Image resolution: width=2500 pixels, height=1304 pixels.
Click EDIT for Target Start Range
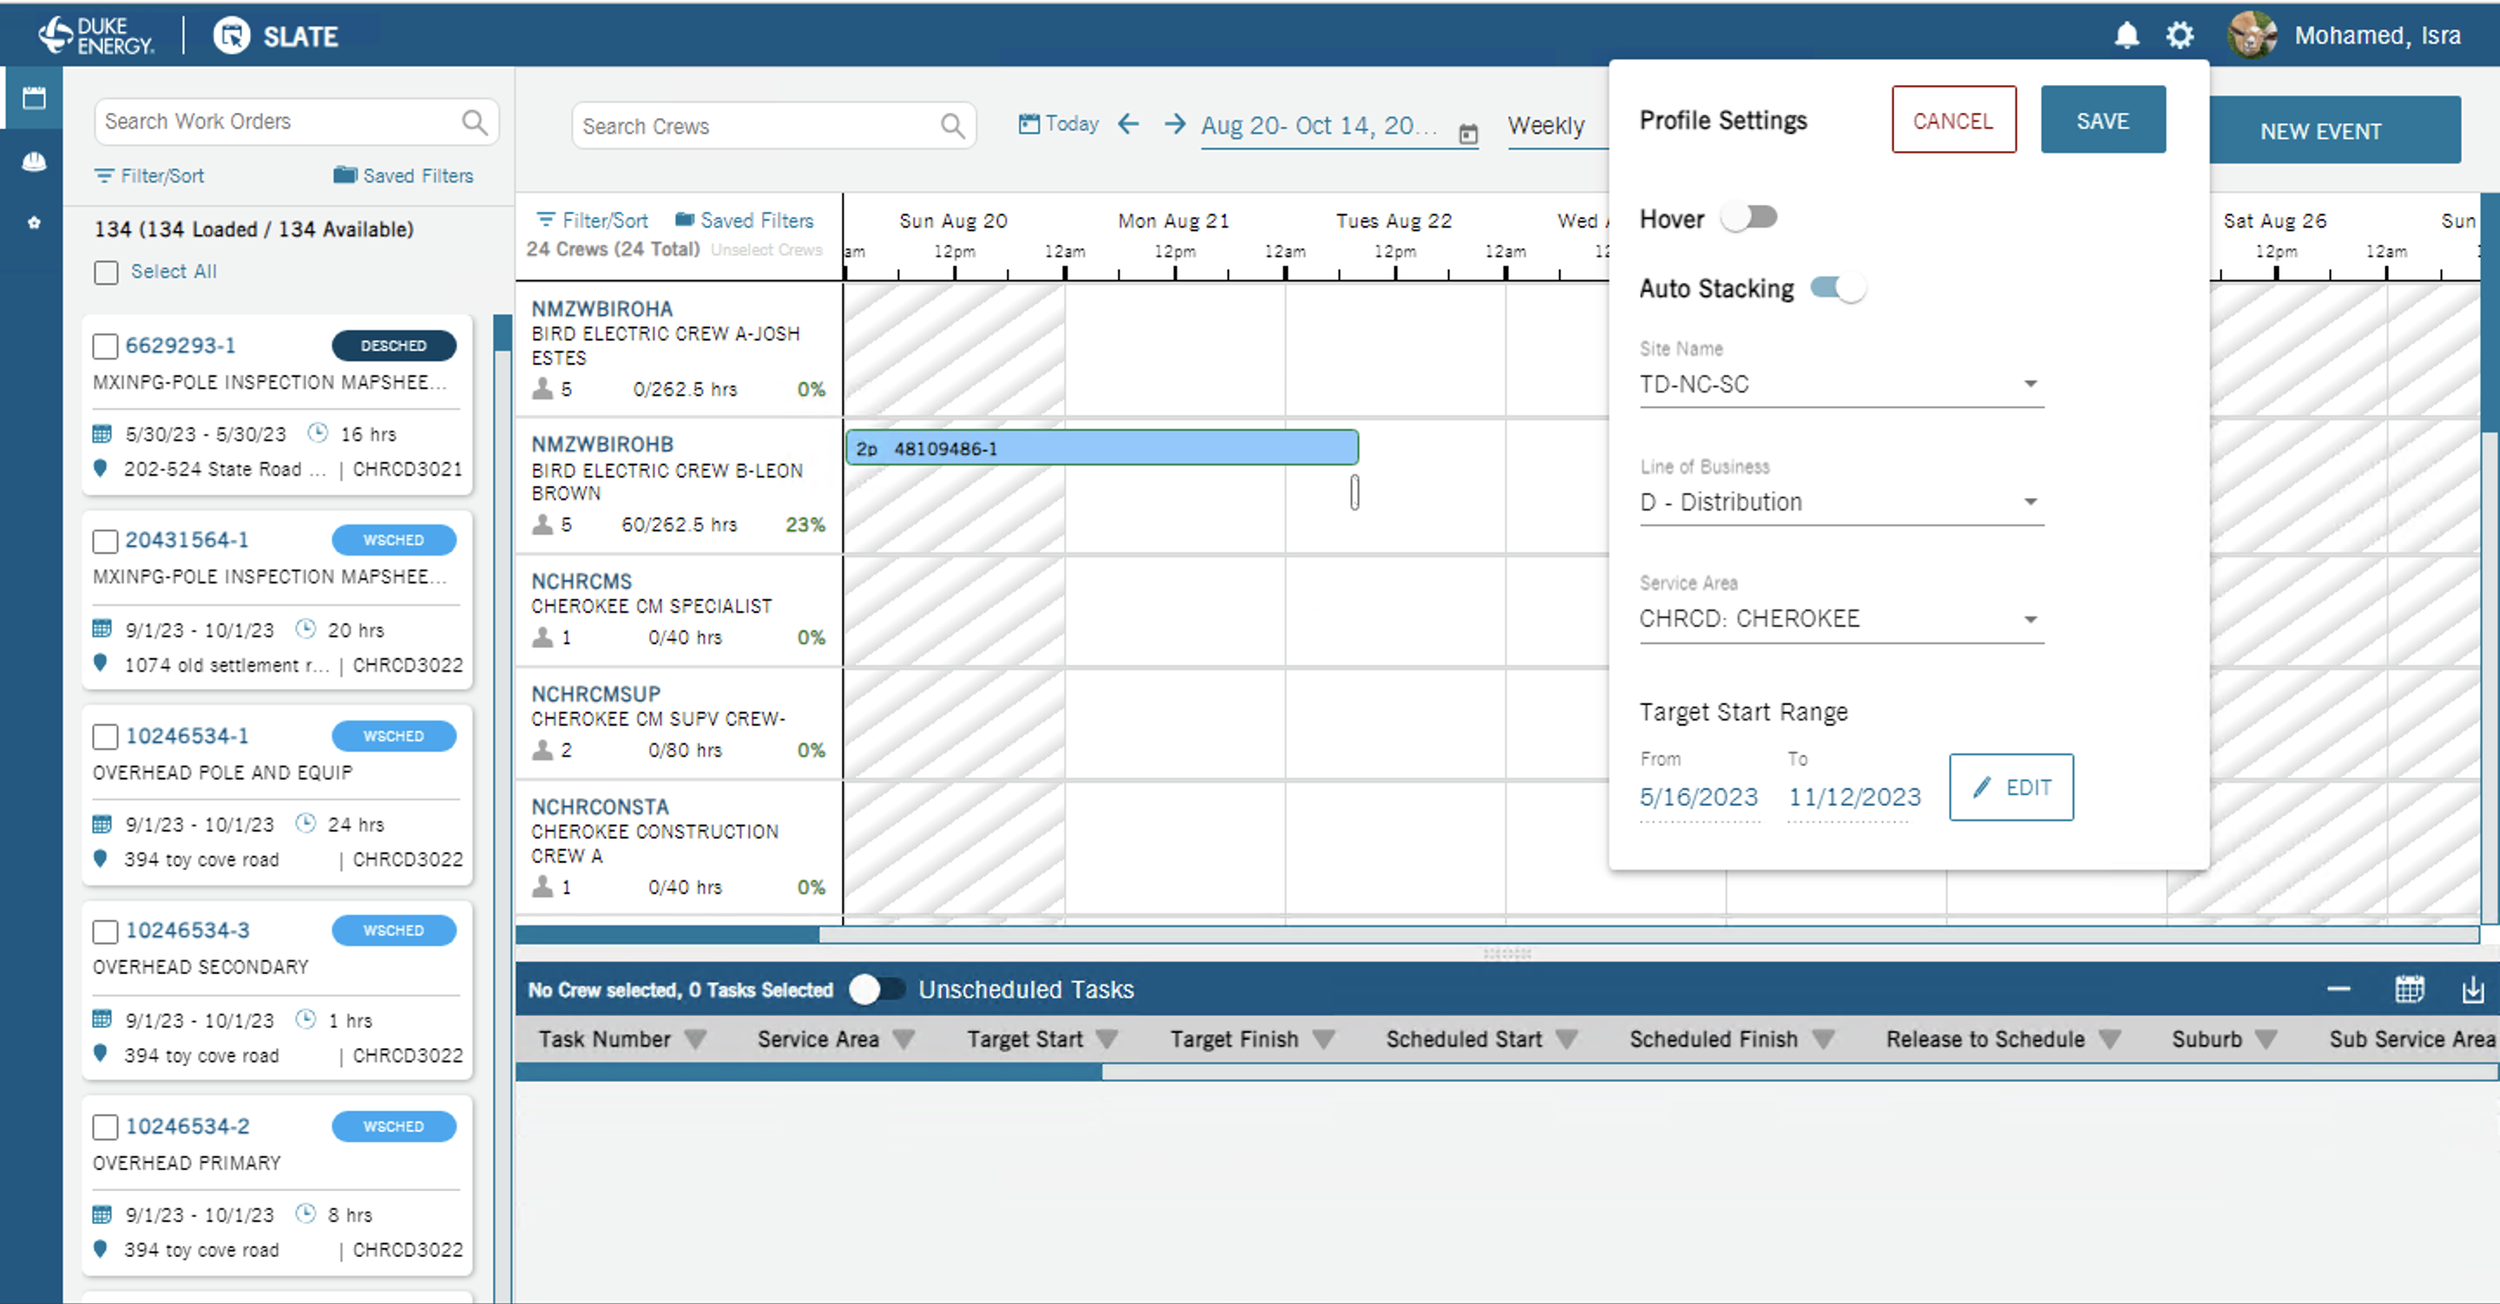pos(2011,788)
